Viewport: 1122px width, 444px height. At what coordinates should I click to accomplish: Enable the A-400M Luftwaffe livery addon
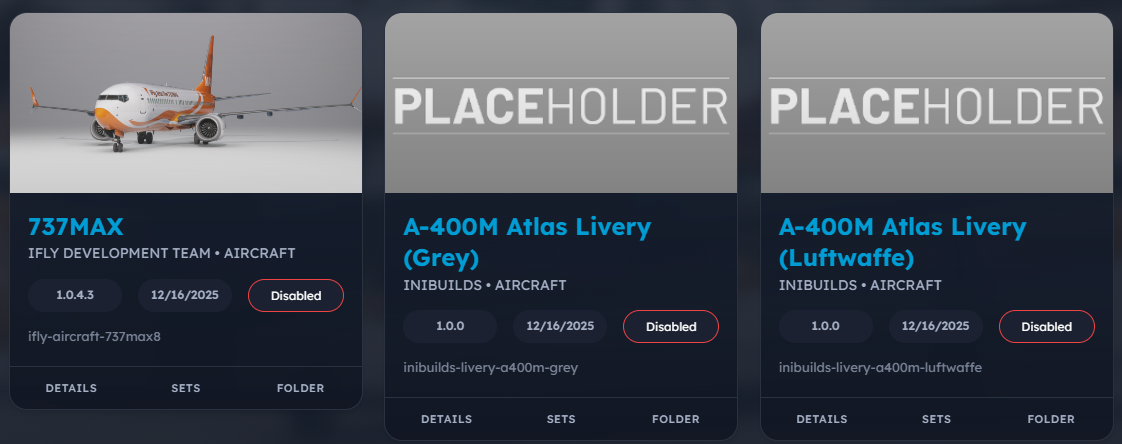point(1046,327)
